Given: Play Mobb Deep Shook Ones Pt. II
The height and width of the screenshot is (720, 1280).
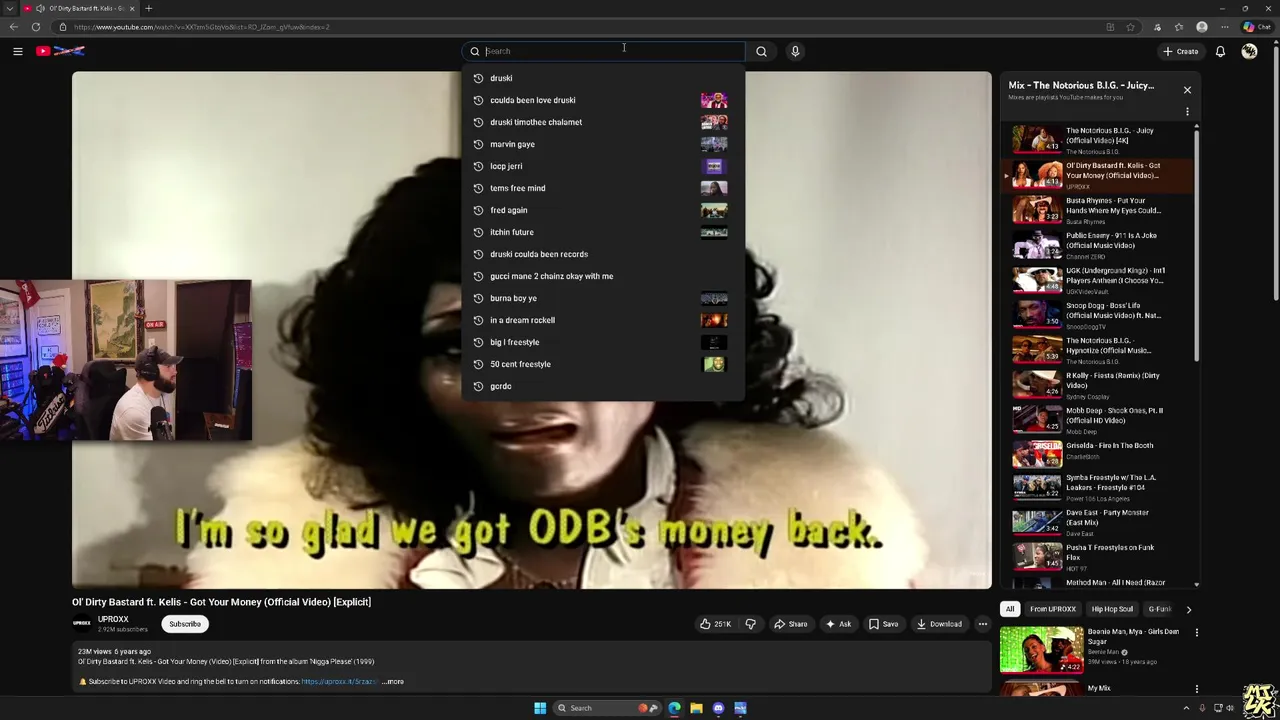Looking at the screenshot, I should 1098,420.
